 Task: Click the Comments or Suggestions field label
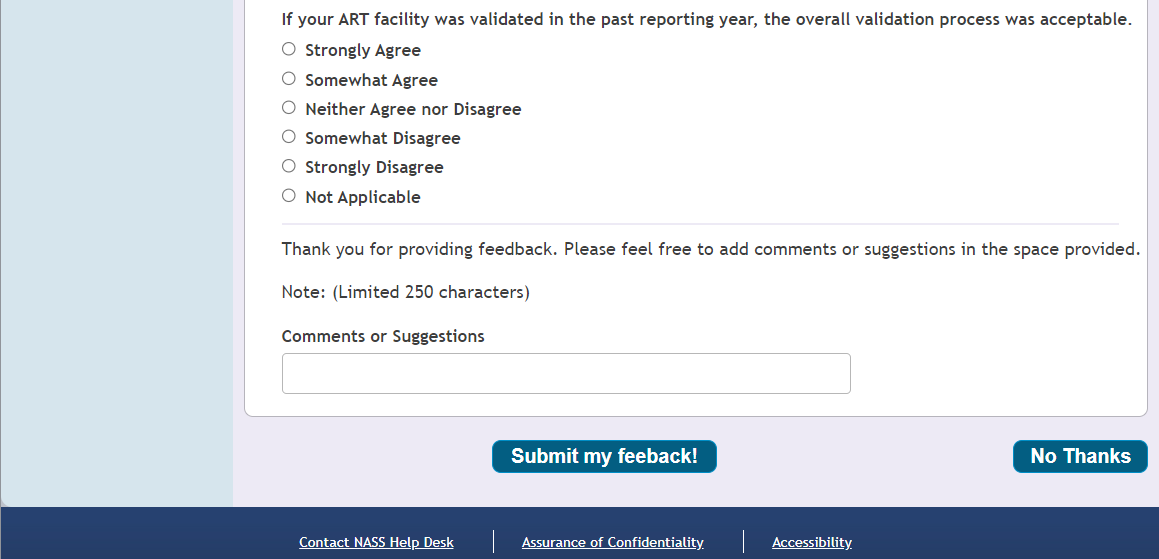383,336
